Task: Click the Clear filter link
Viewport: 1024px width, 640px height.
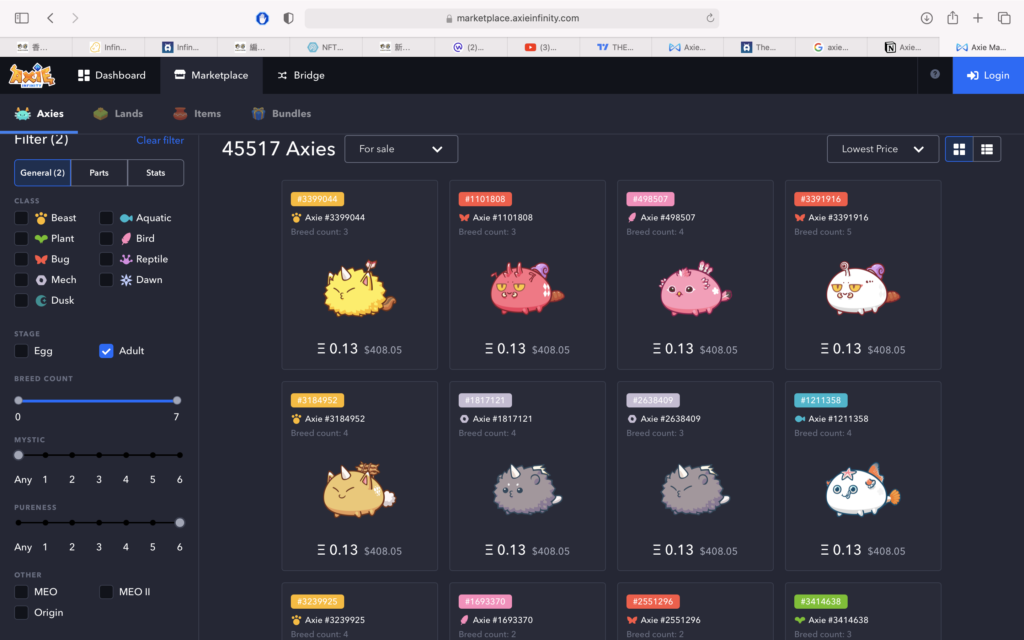Action: tap(160, 141)
